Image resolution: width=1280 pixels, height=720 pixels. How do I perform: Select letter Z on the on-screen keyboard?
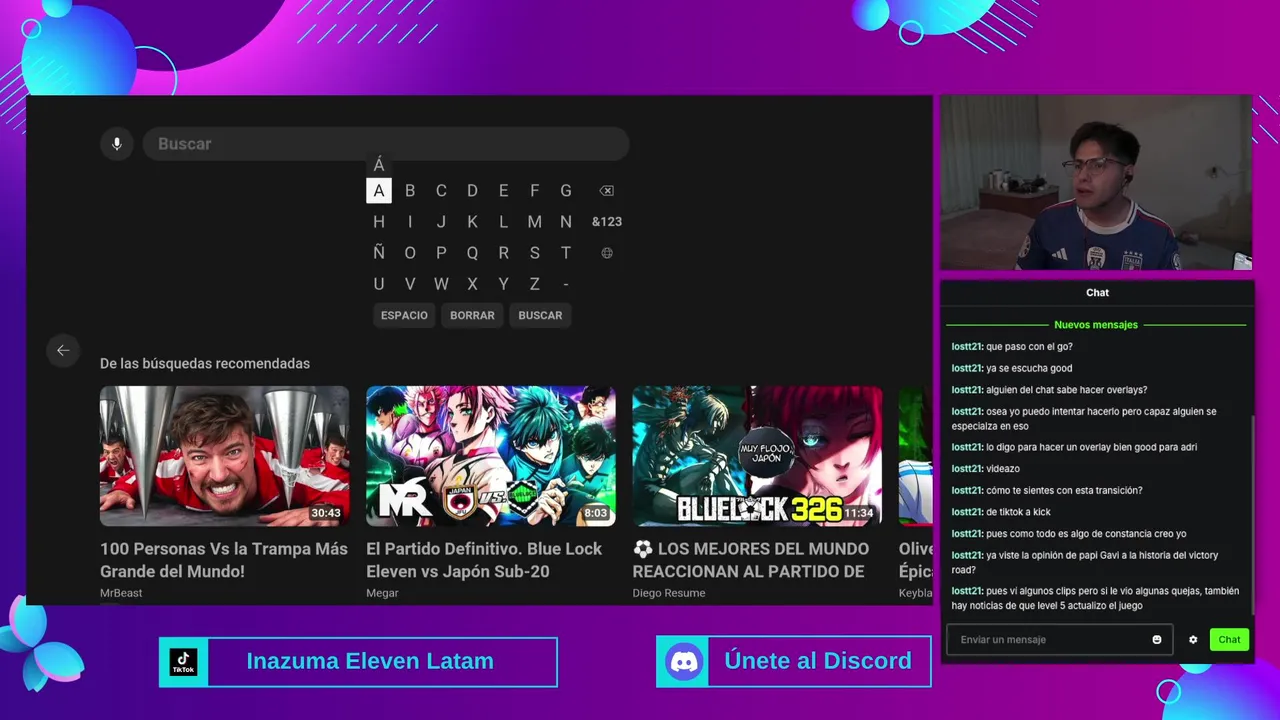pyautogui.click(x=534, y=284)
